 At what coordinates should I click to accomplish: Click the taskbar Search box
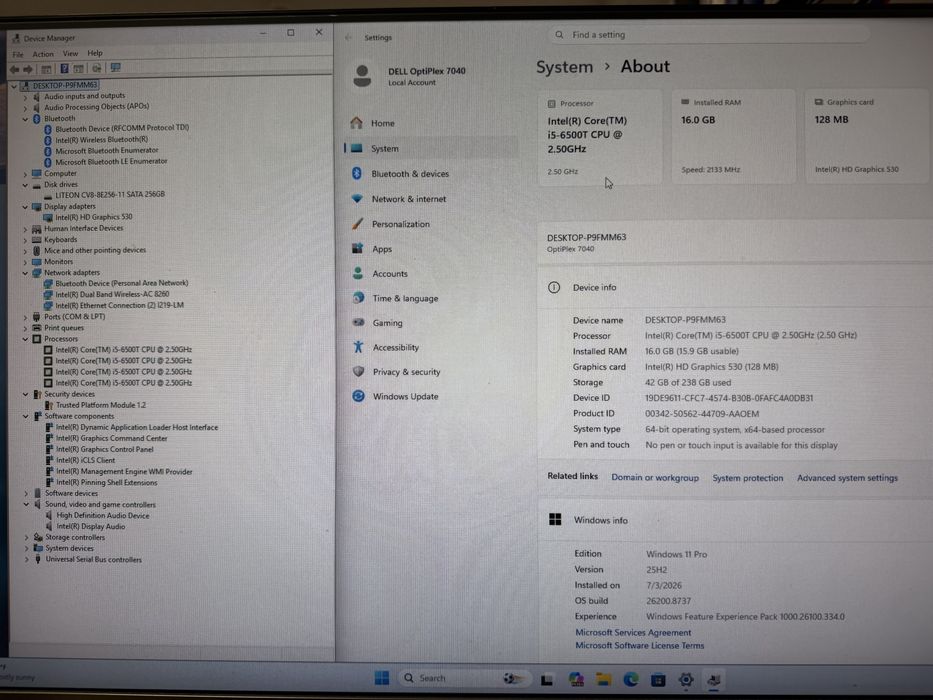462,678
